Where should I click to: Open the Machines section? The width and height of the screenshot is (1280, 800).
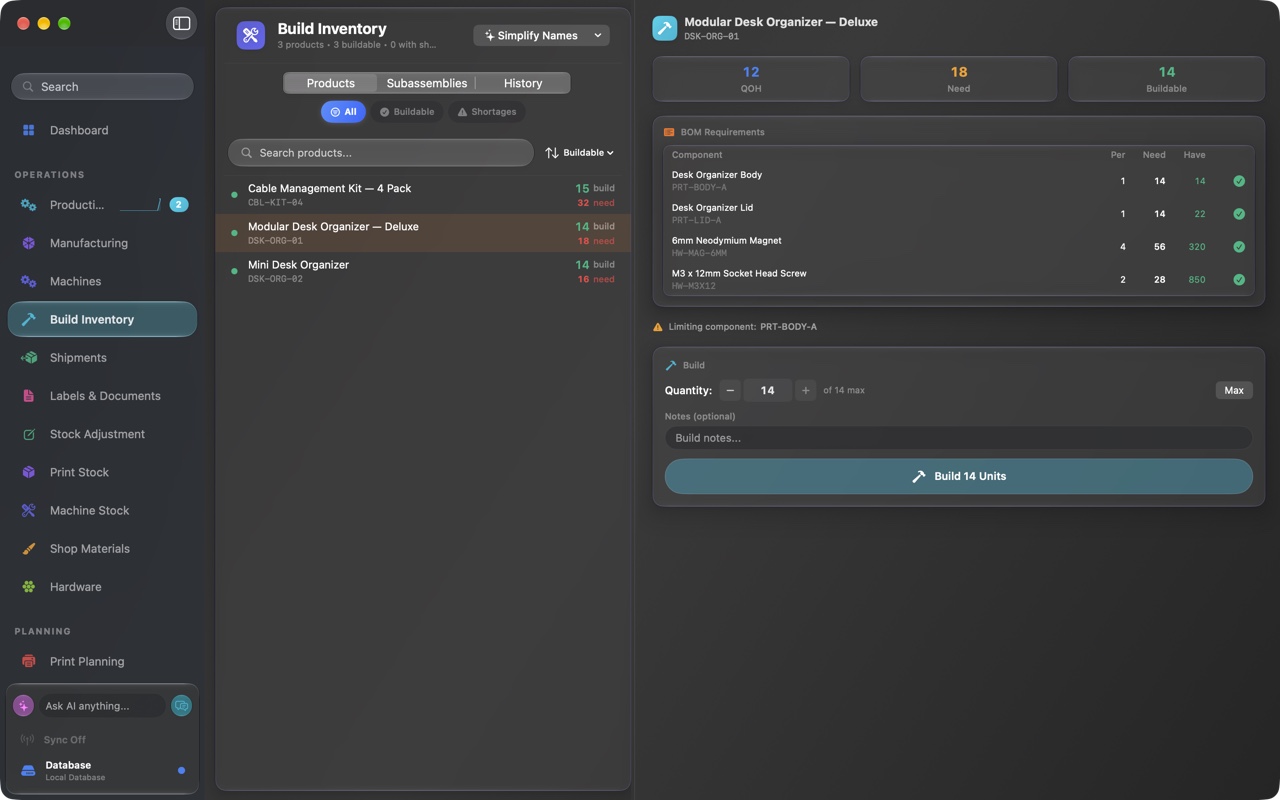pos(102,281)
